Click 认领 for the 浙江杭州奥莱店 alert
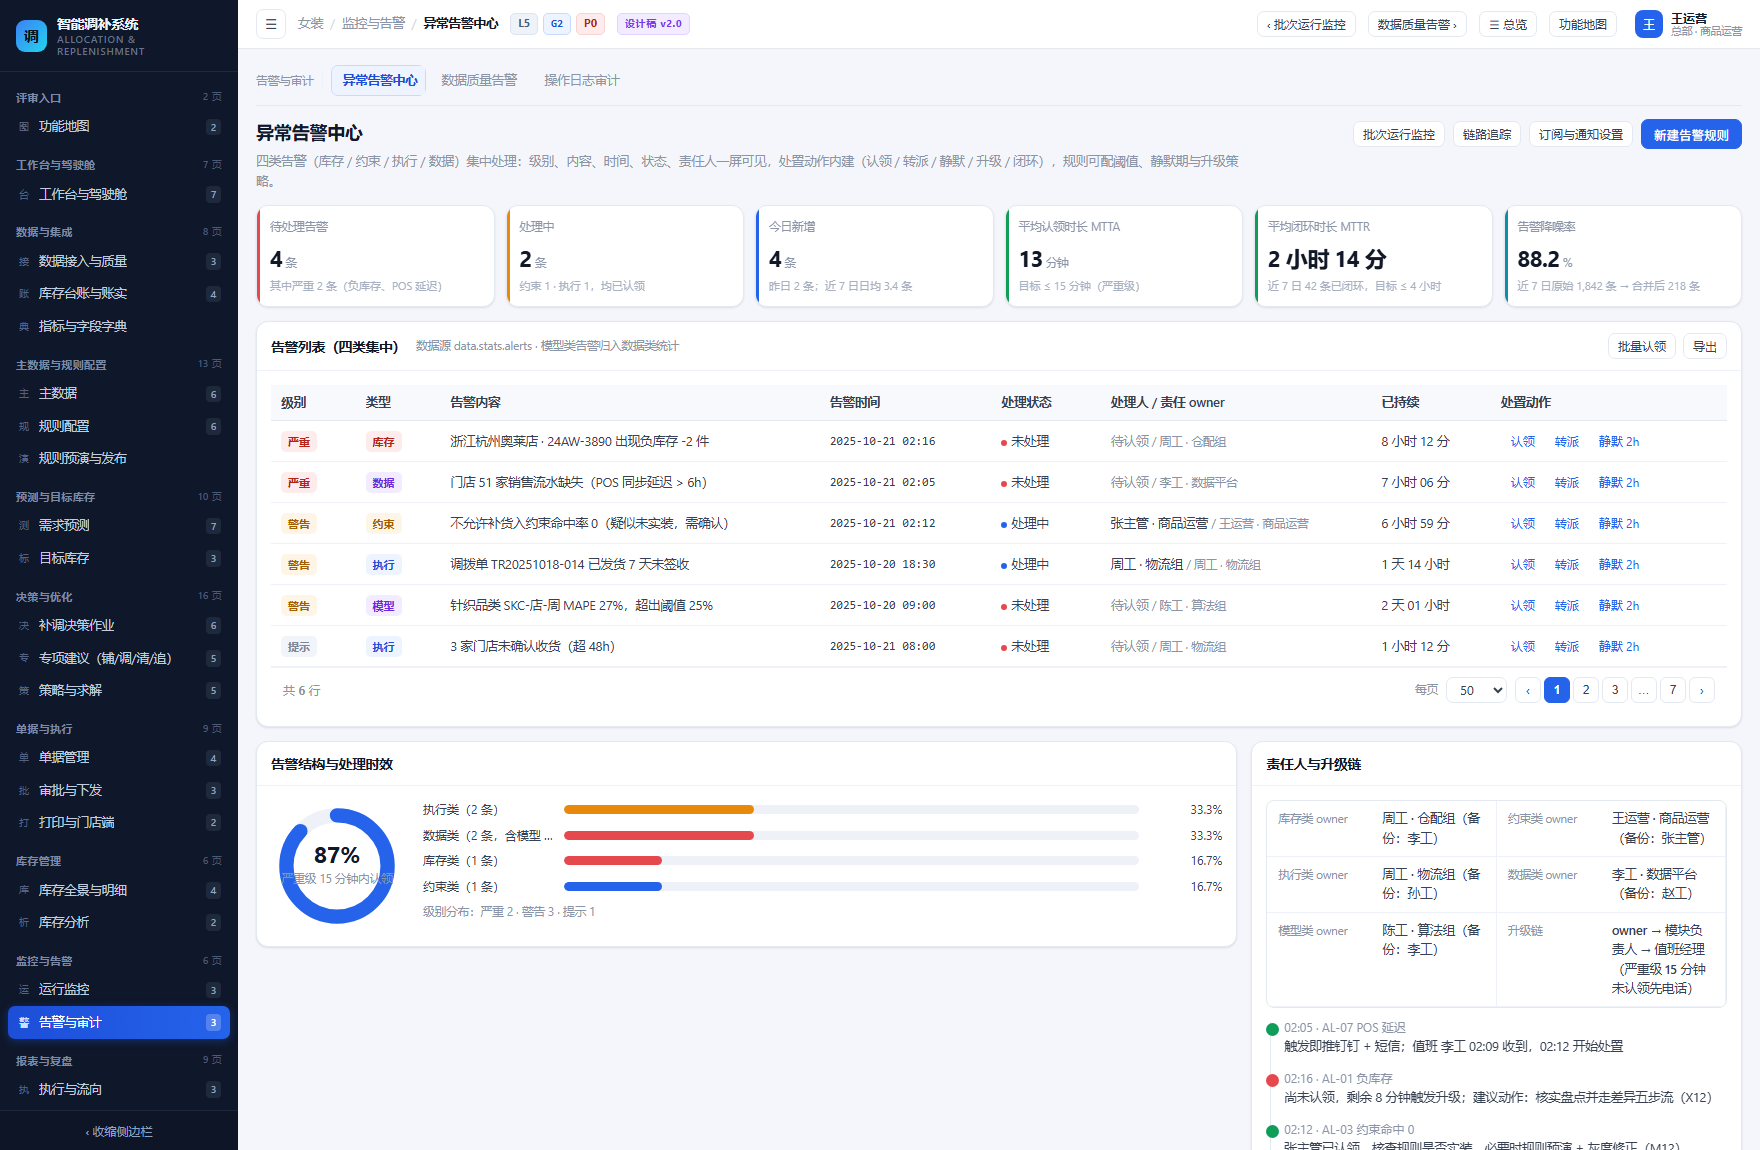 1523,442
